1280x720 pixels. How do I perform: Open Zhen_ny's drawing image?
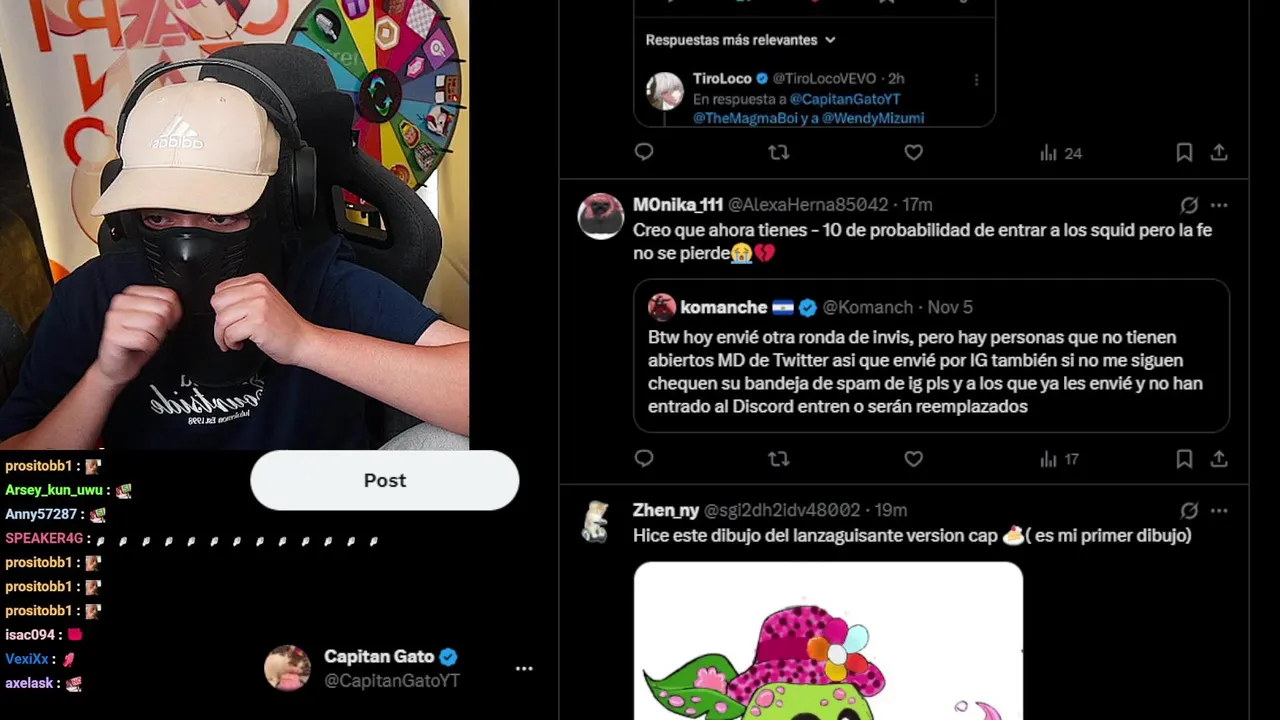pyautogui.click(x=828, y=640)
